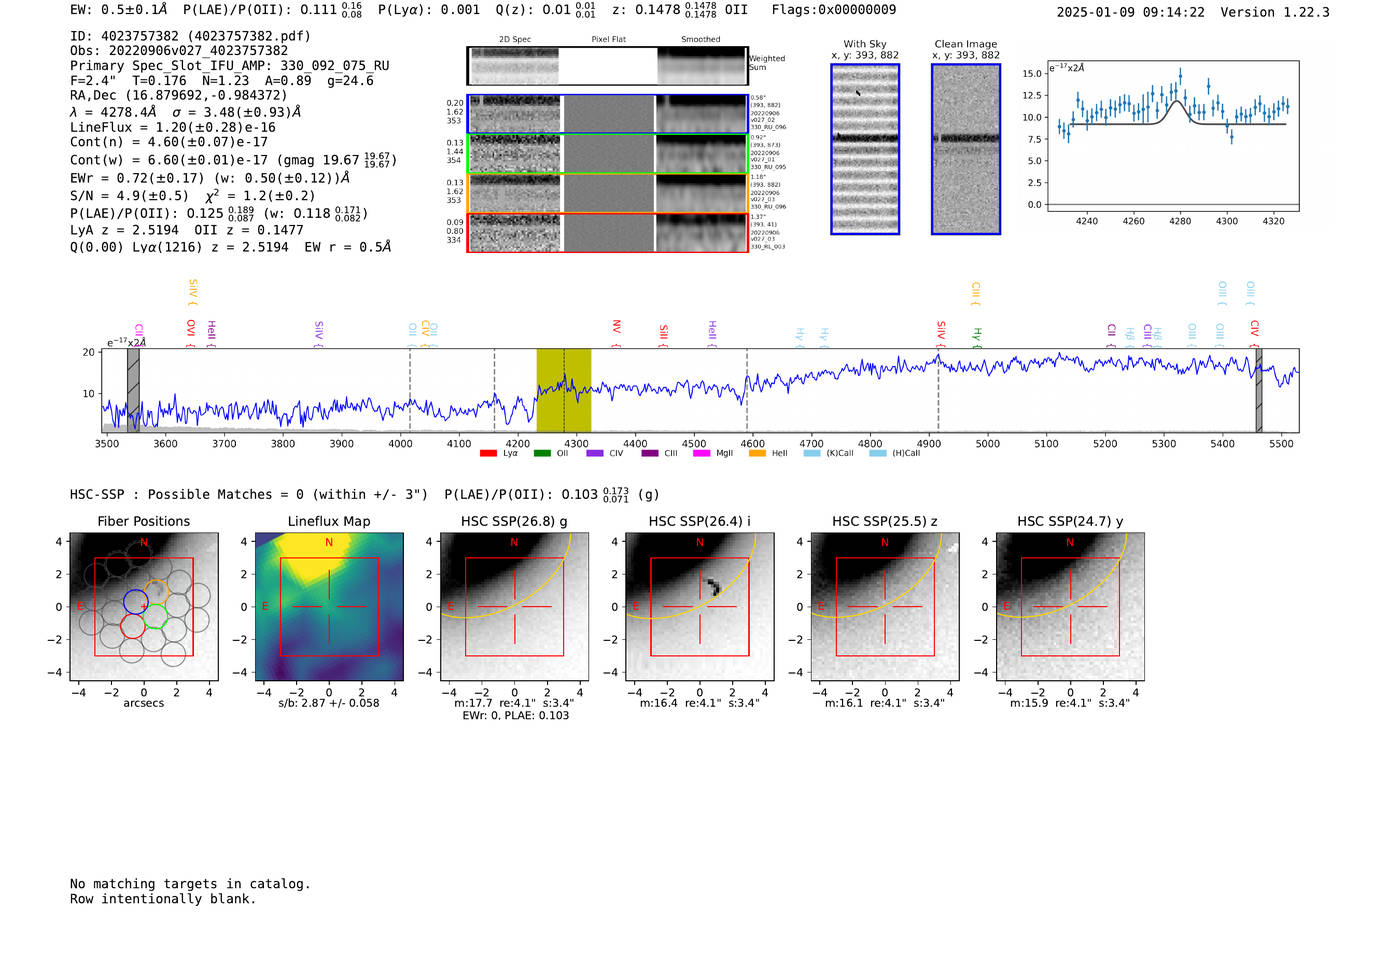Click the orange fiber circle in Fiber Positions
The height and width of the screenshot is (953, 1400).
pyautogui.click(x=157, y=592)
